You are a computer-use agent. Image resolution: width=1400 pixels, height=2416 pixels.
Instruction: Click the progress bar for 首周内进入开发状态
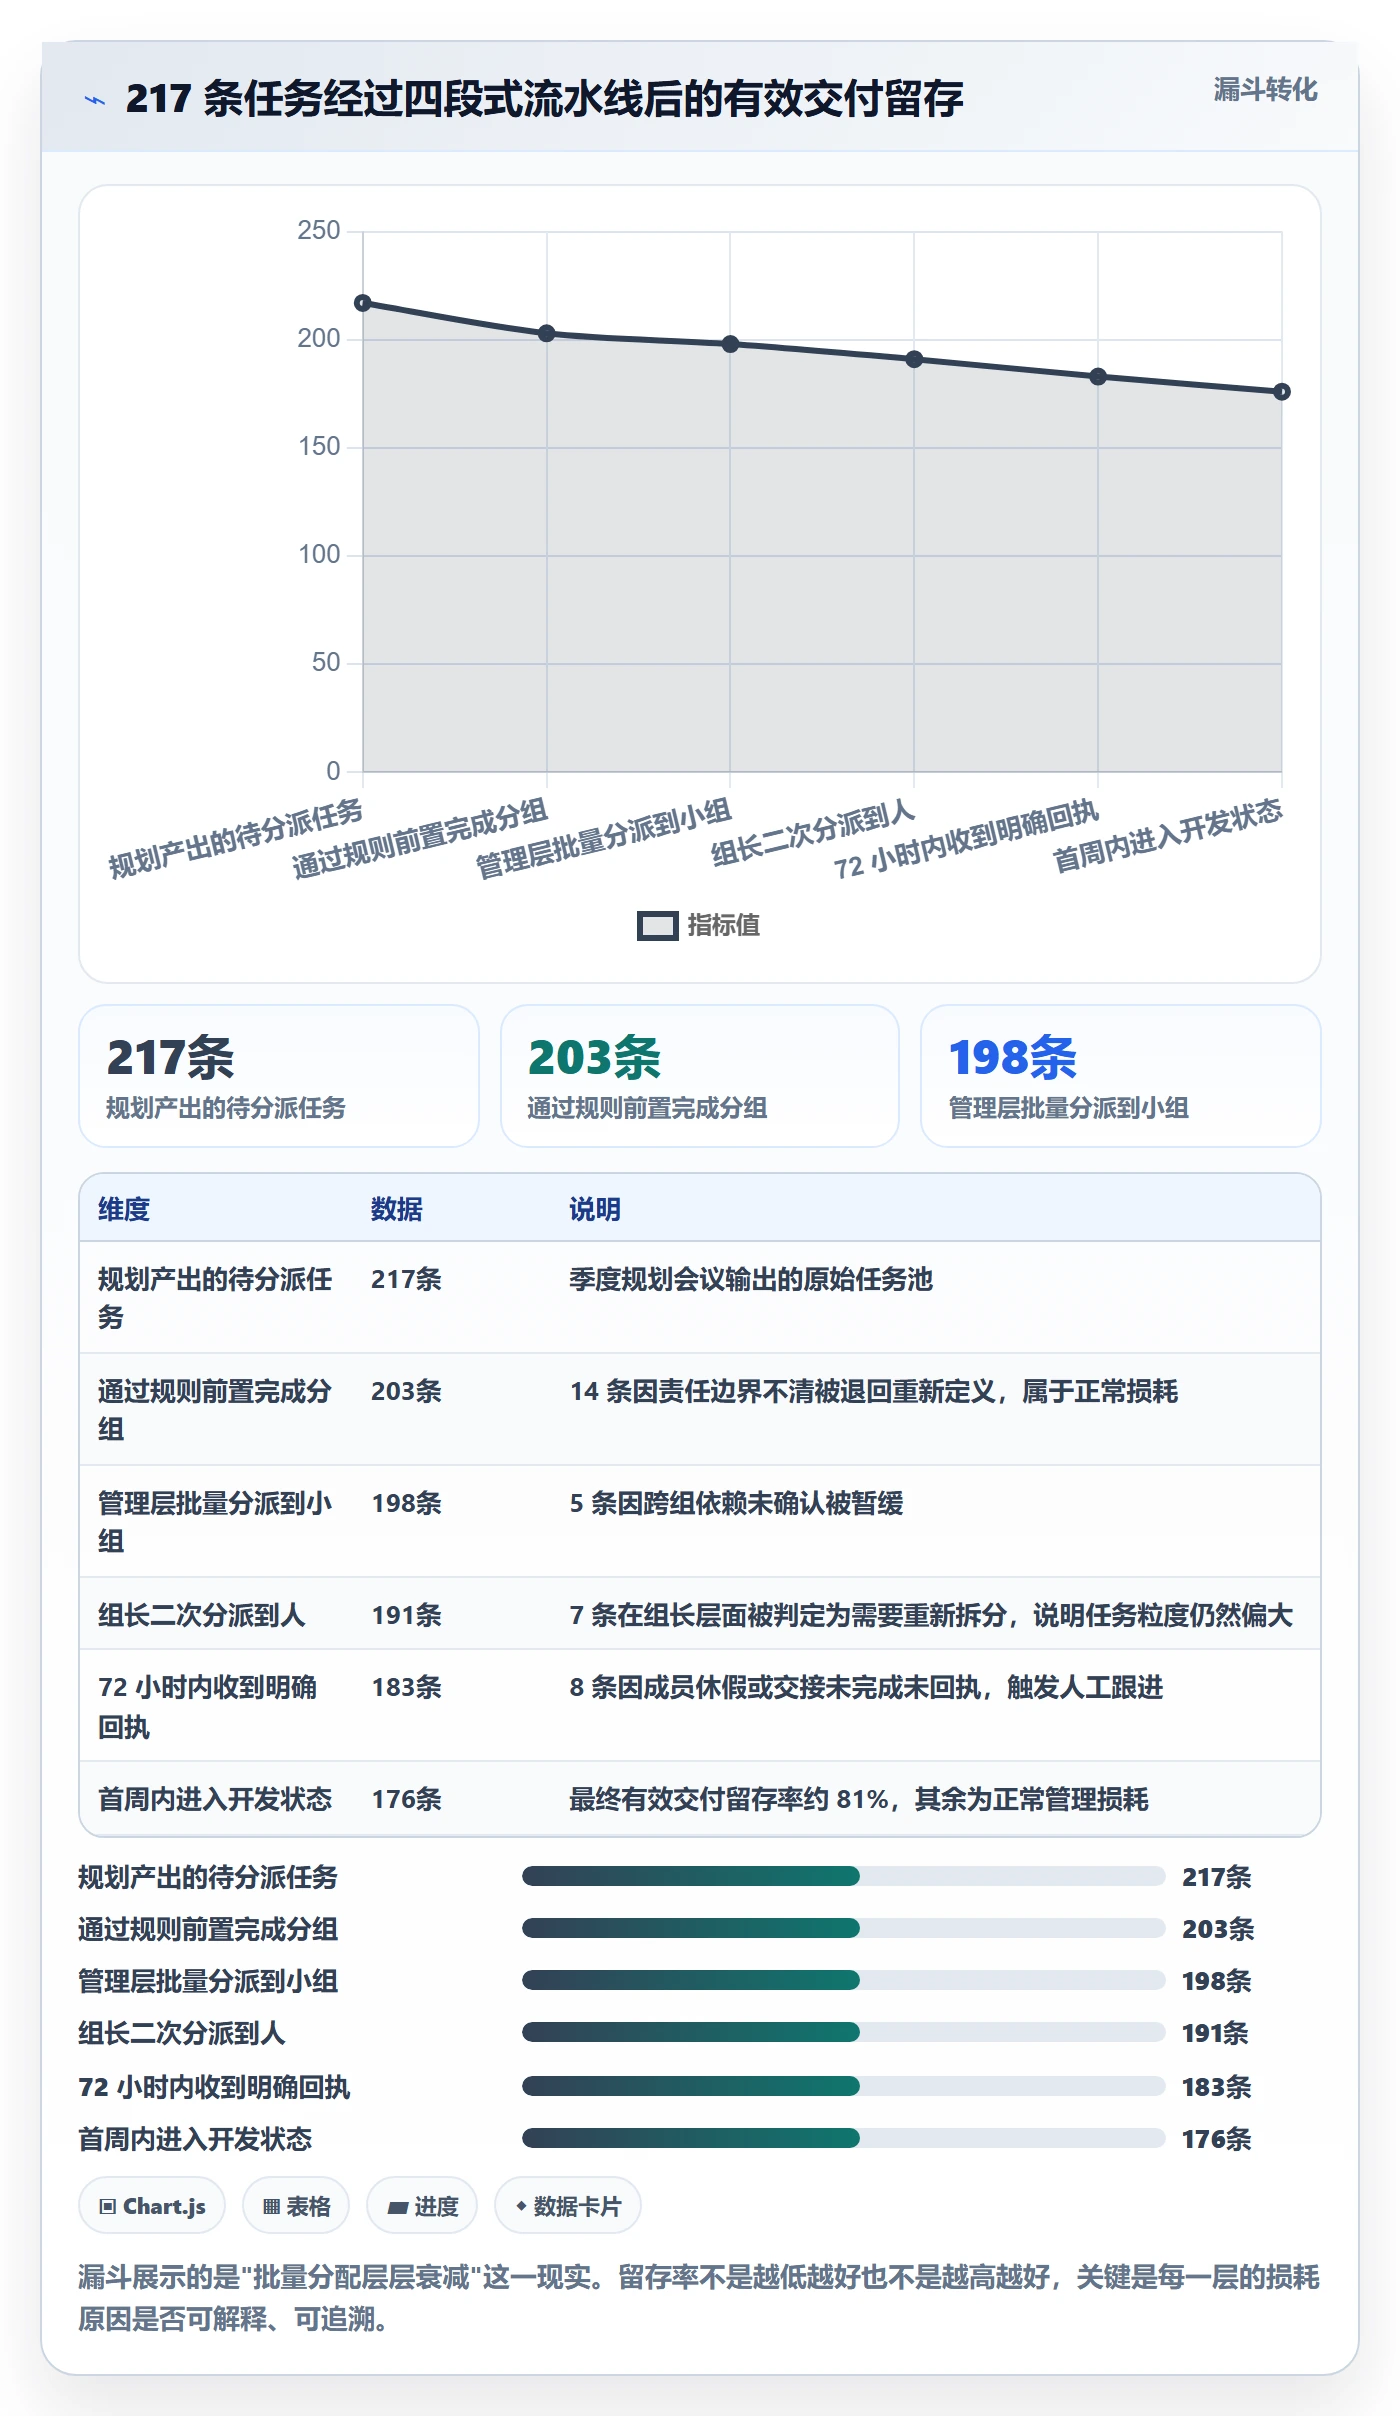pos(843,2138)
